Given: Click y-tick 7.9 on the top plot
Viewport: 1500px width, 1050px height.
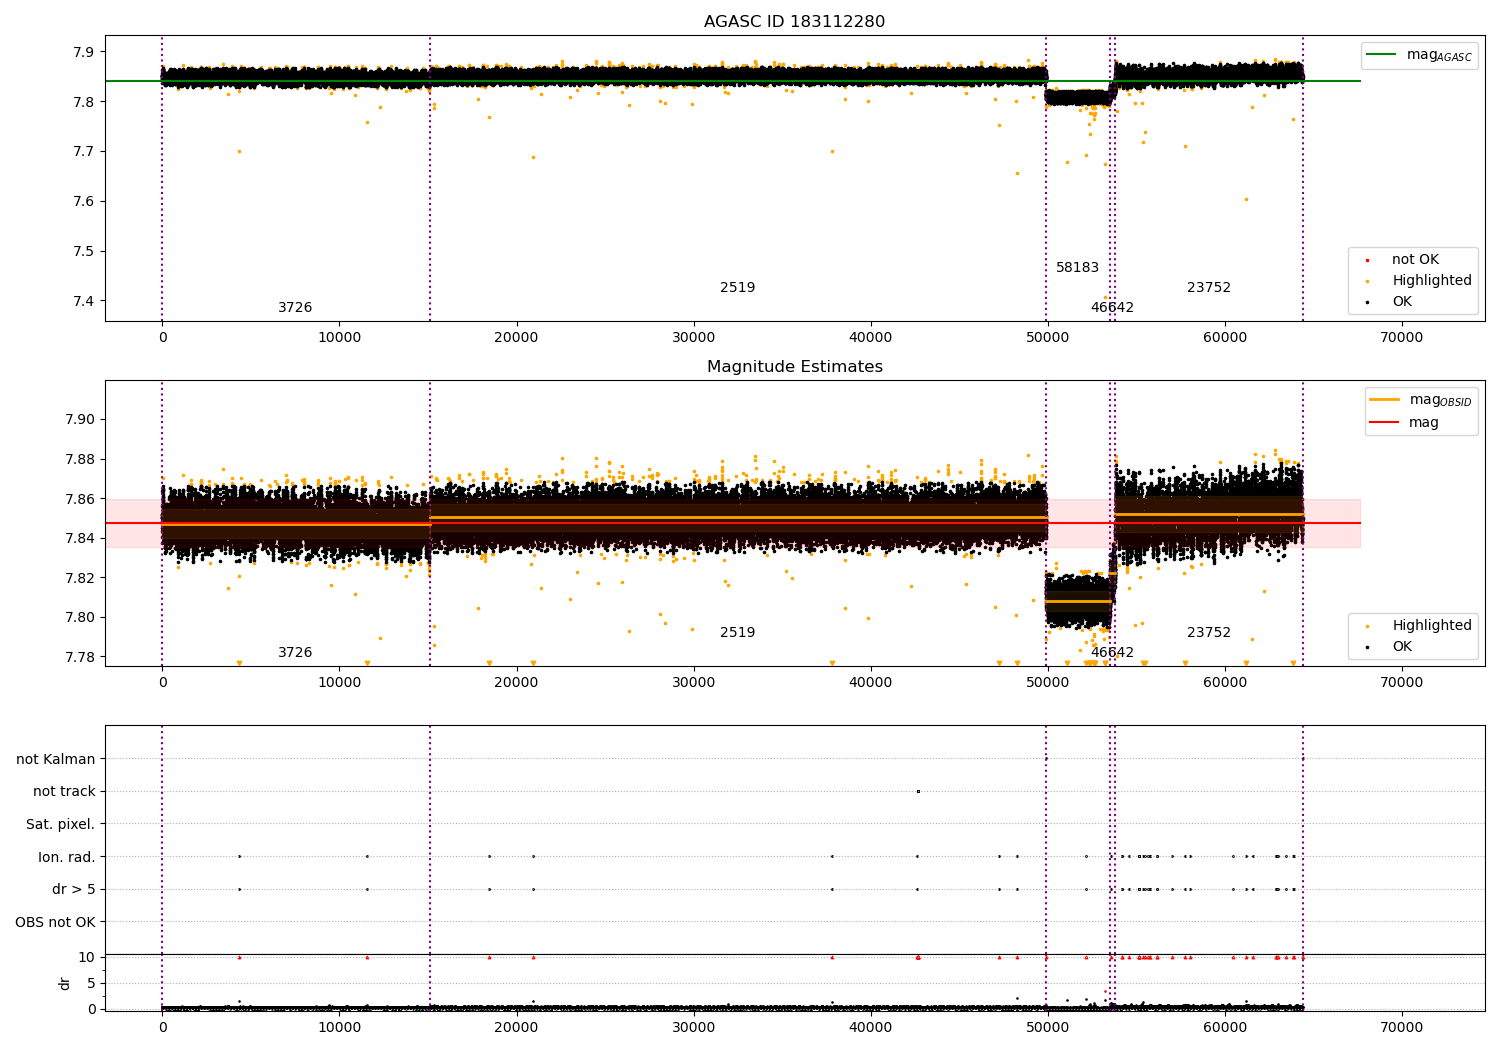Looking at the screenshot, I should point(85,52).
